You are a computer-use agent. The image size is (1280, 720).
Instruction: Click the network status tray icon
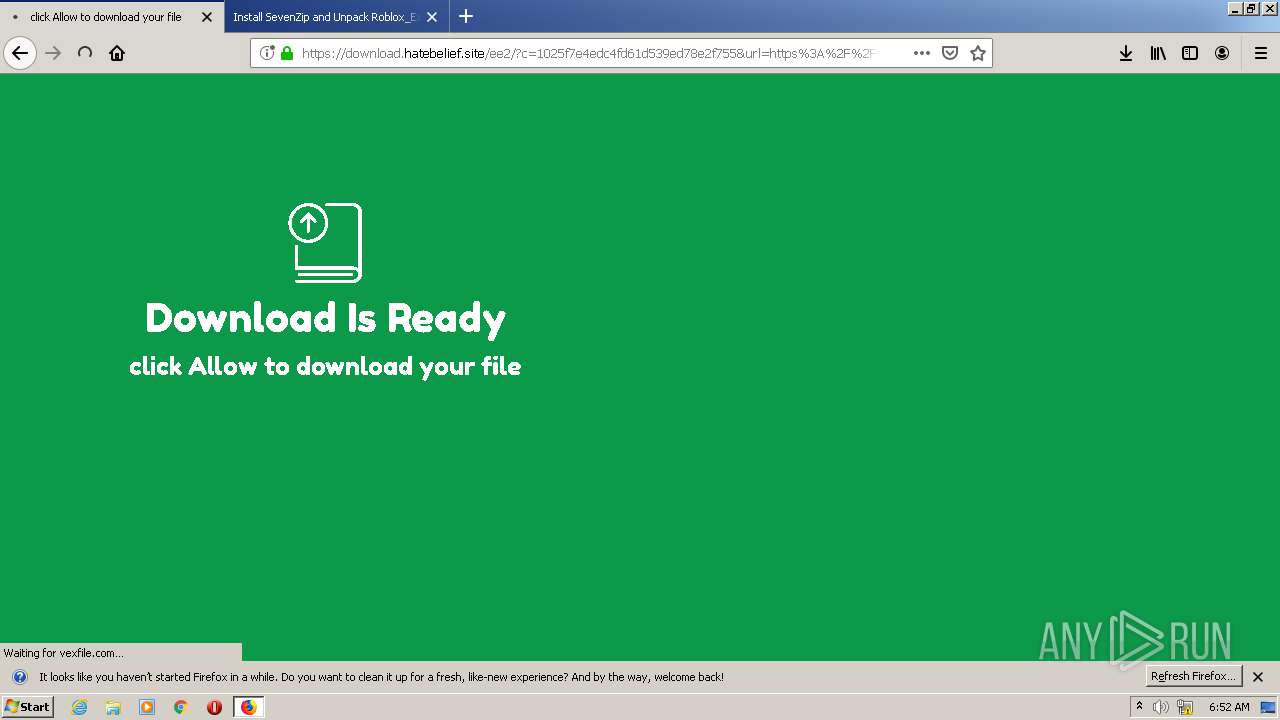point(1185,707)
